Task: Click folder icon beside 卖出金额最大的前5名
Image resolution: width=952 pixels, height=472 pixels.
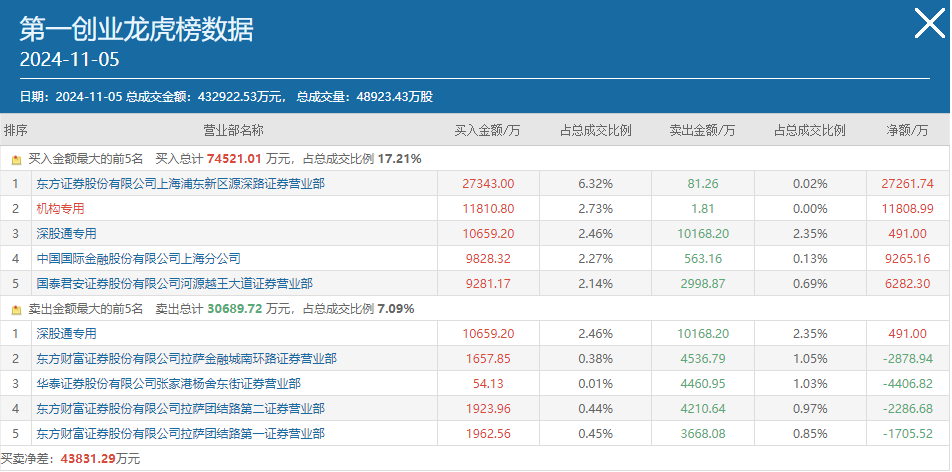Action: [x=16, y=309]
